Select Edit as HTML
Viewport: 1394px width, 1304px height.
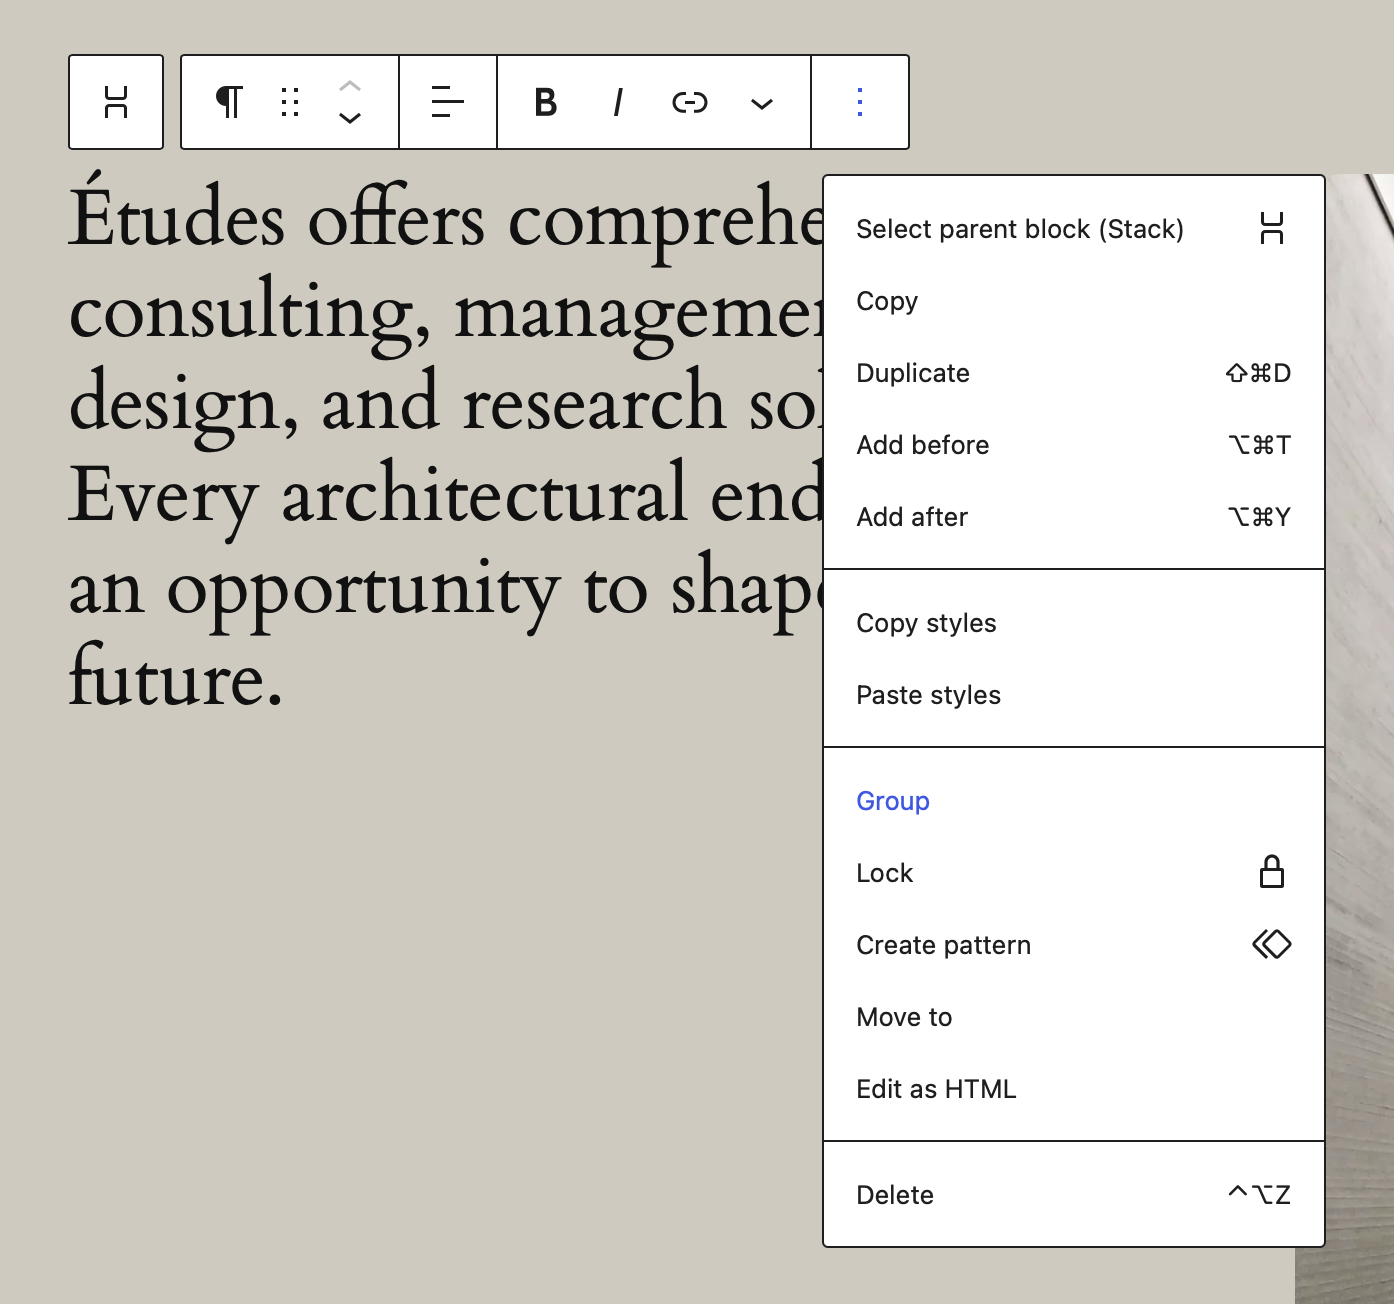pos(936,1088)
